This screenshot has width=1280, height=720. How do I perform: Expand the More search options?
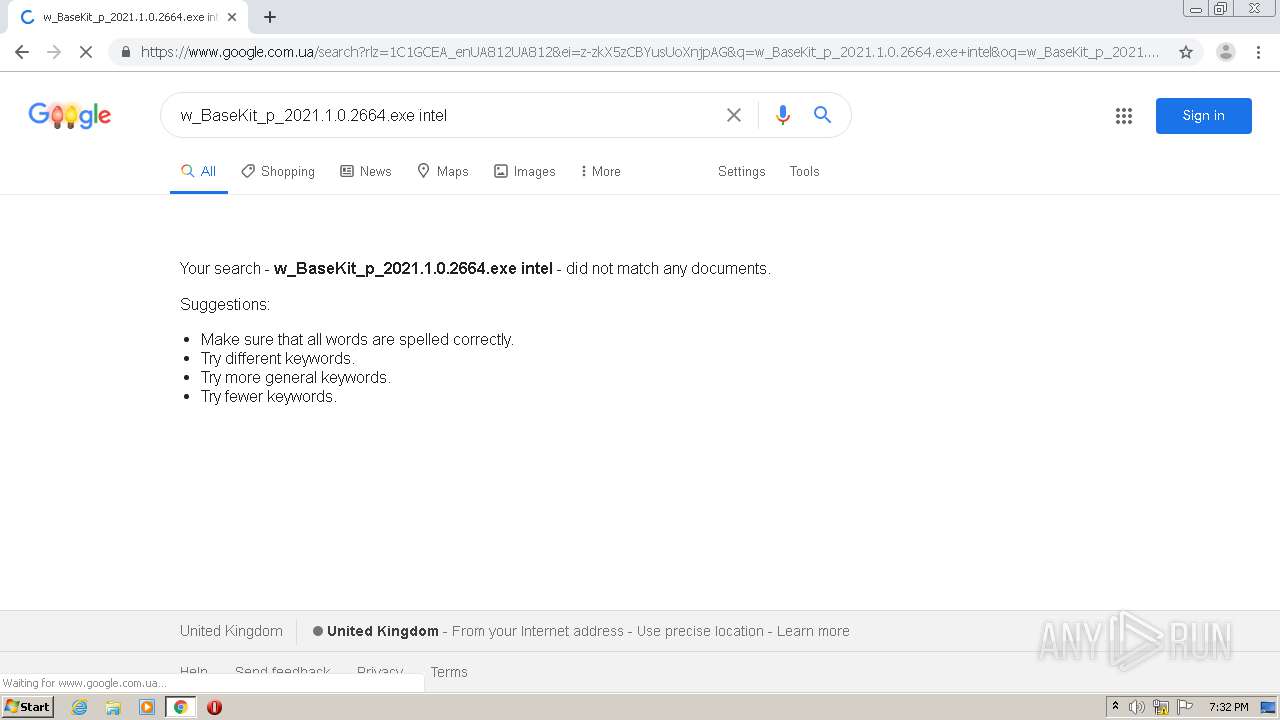tap(601, 171)
